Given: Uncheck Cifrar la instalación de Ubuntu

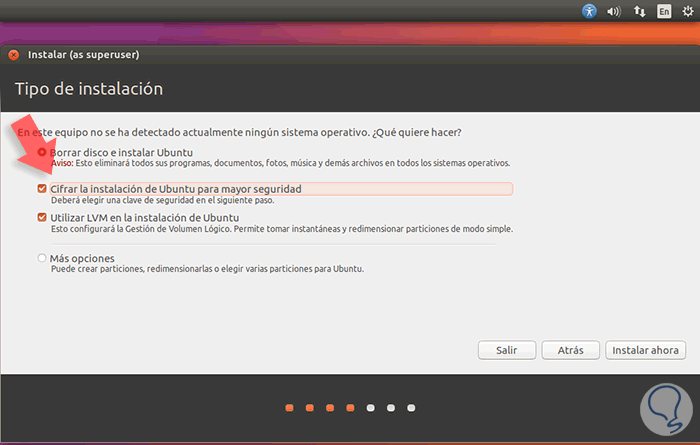Looking at the screenshot, I should 42,189.
